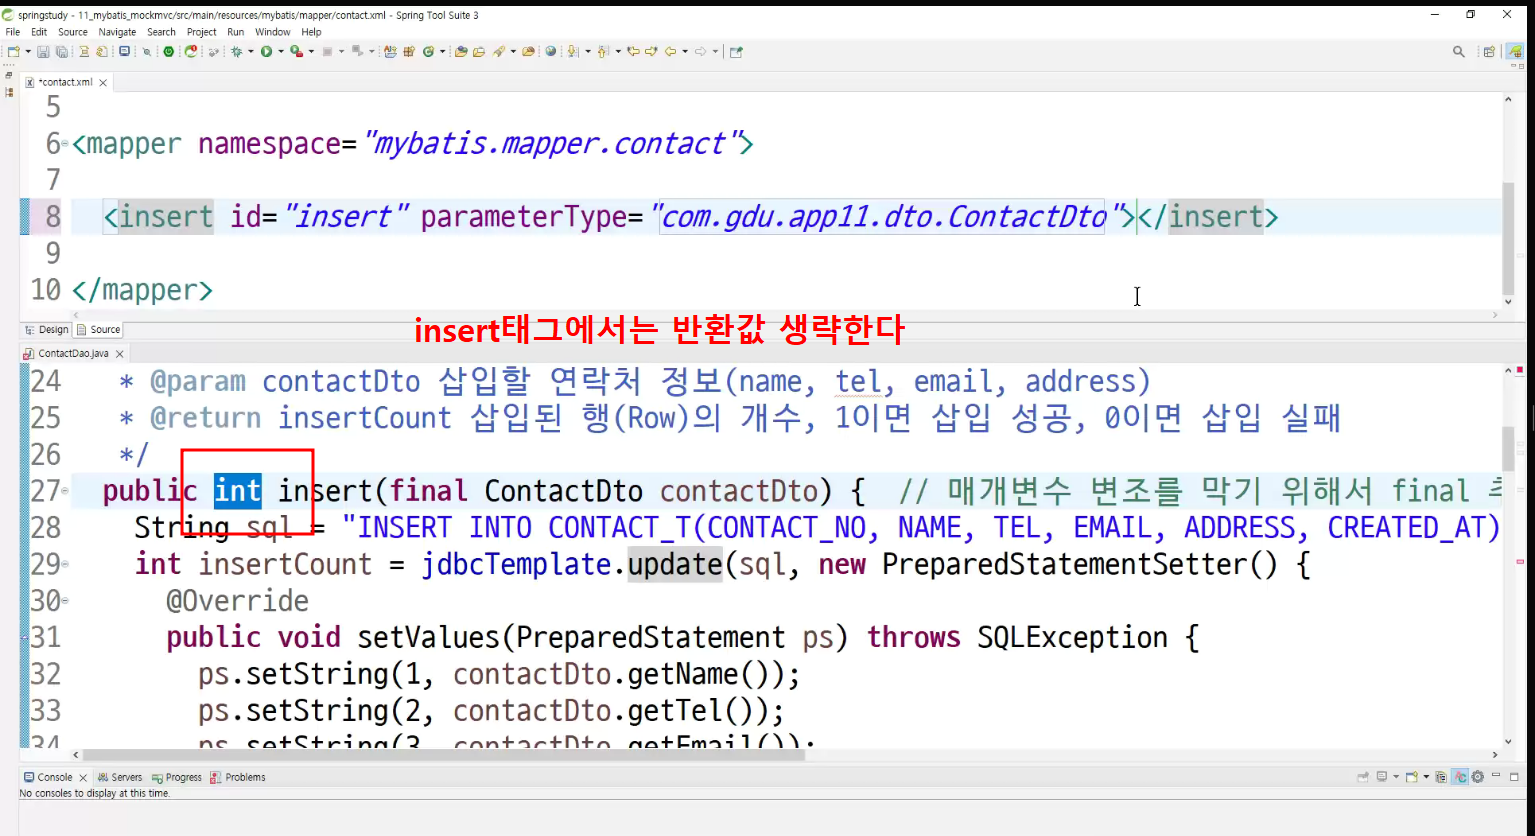
Task: Open the Window menu
Action: pyautogui.click(x=273, y=32)
